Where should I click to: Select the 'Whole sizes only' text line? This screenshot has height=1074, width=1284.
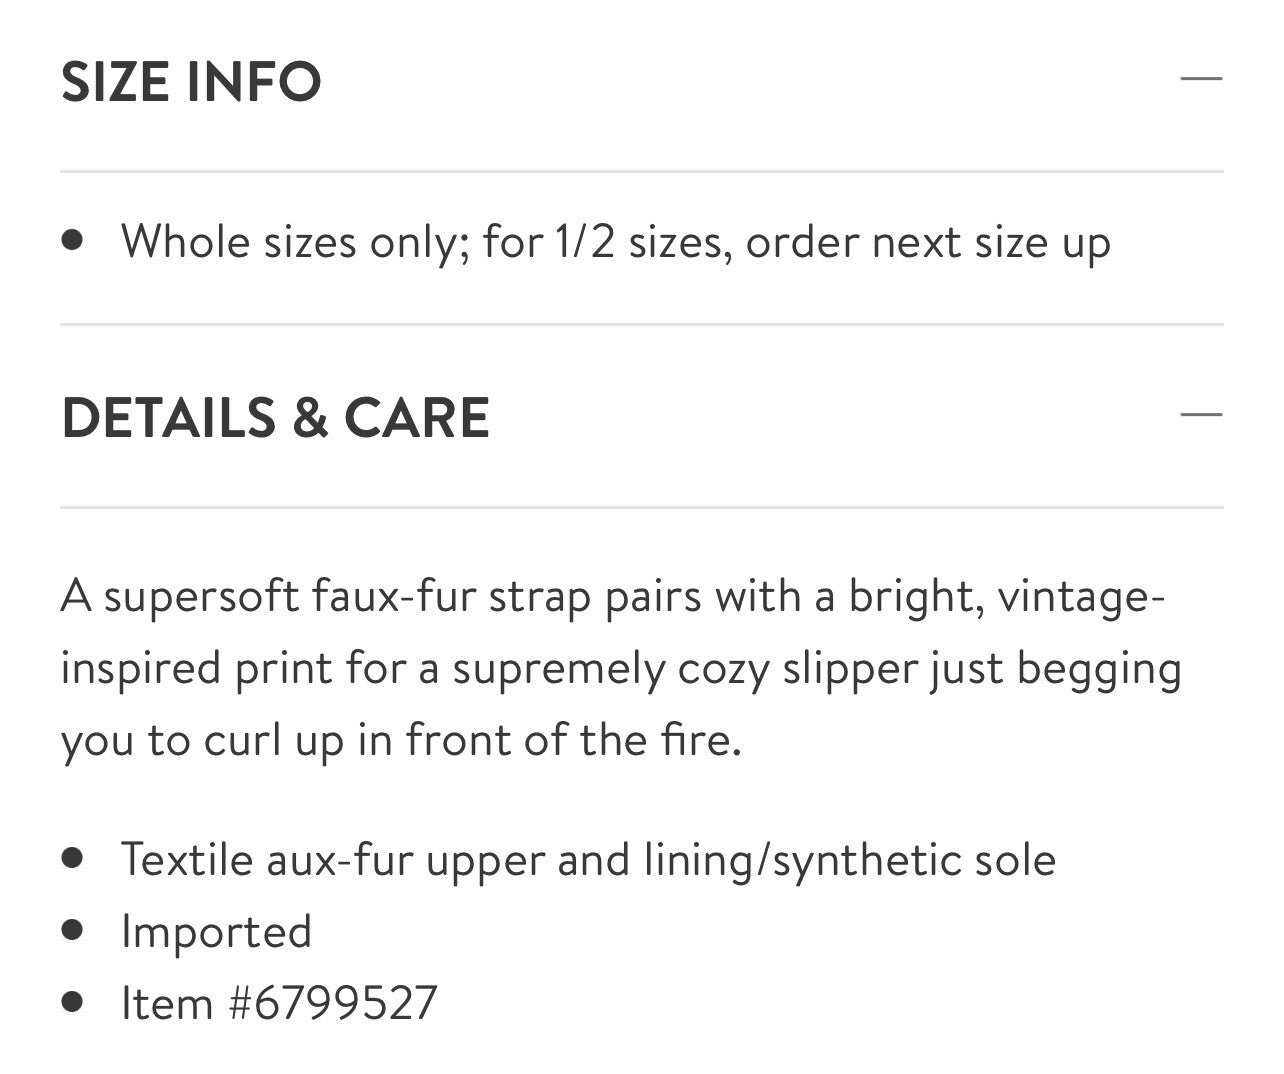coord(615,242)
